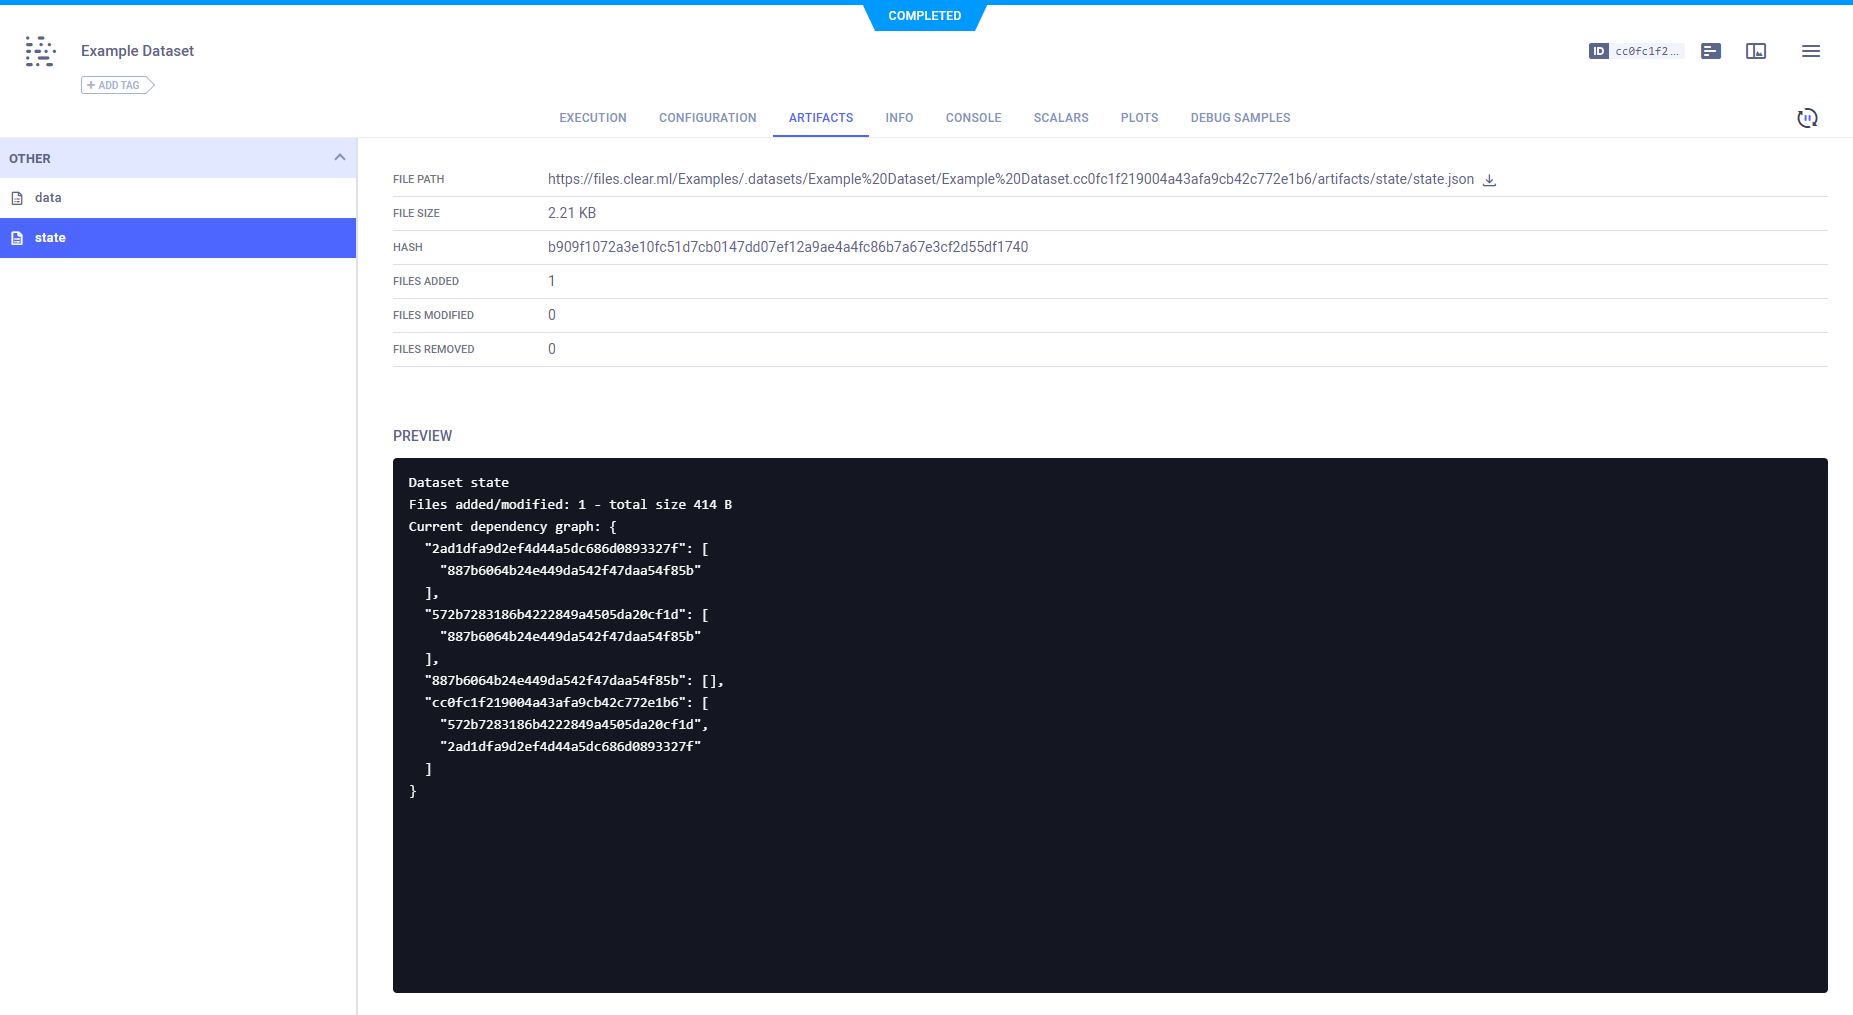Image resolution: width=1853 pixels, height=1015 pixels.
Task: Download the state.json artifact file
Action: coord(1490,179)
